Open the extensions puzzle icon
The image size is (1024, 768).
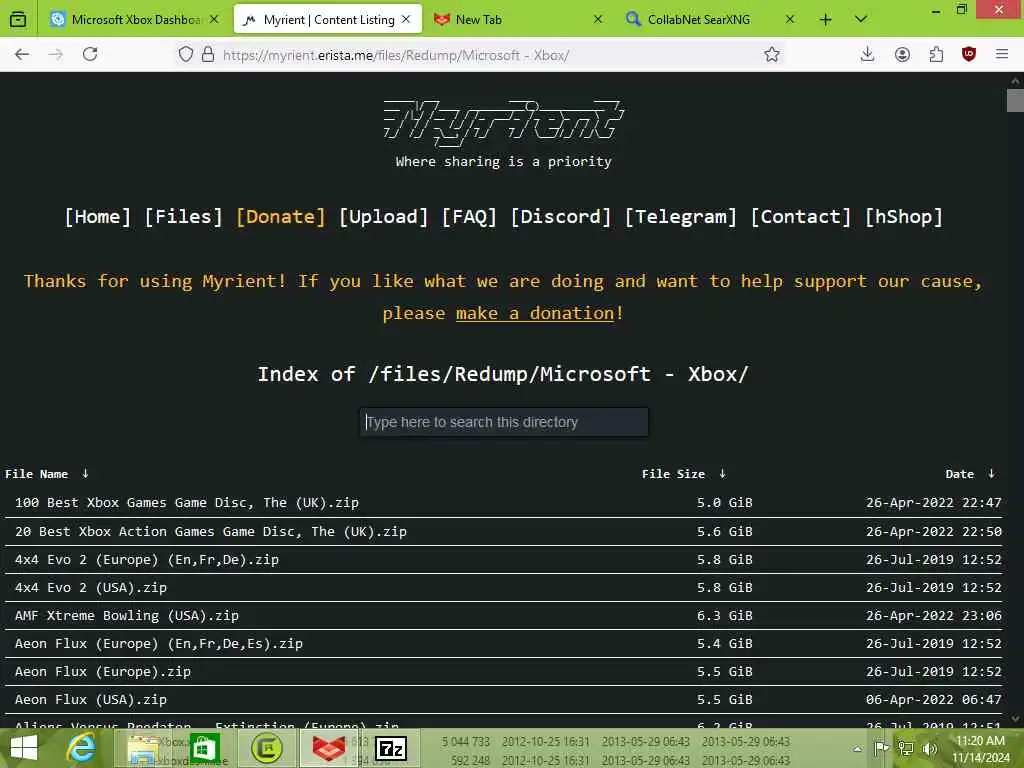point(936,55)
